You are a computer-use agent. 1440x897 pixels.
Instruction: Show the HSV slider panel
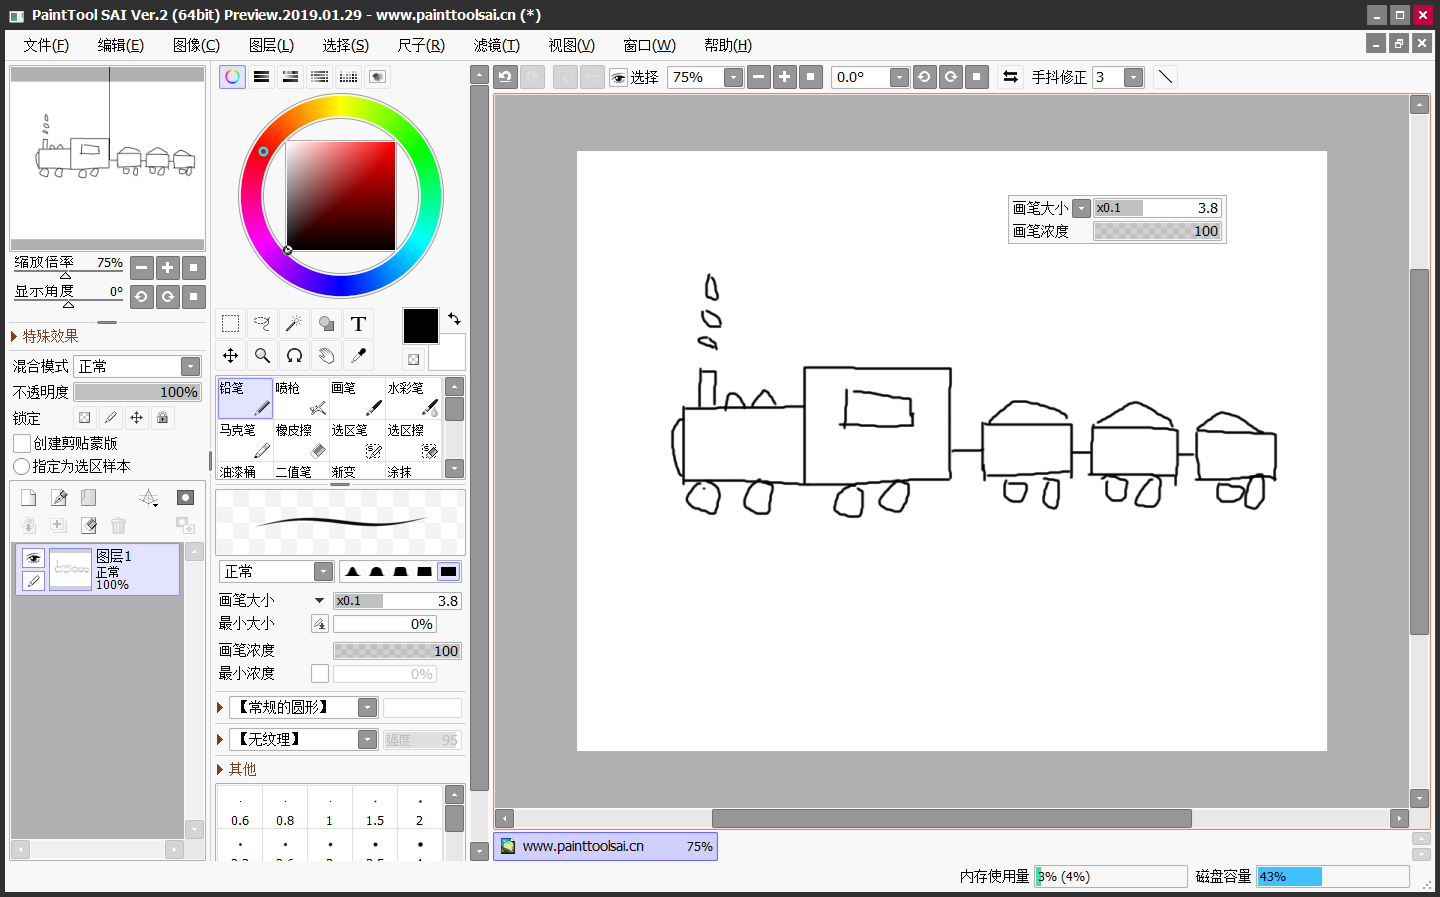pos(290,77)
